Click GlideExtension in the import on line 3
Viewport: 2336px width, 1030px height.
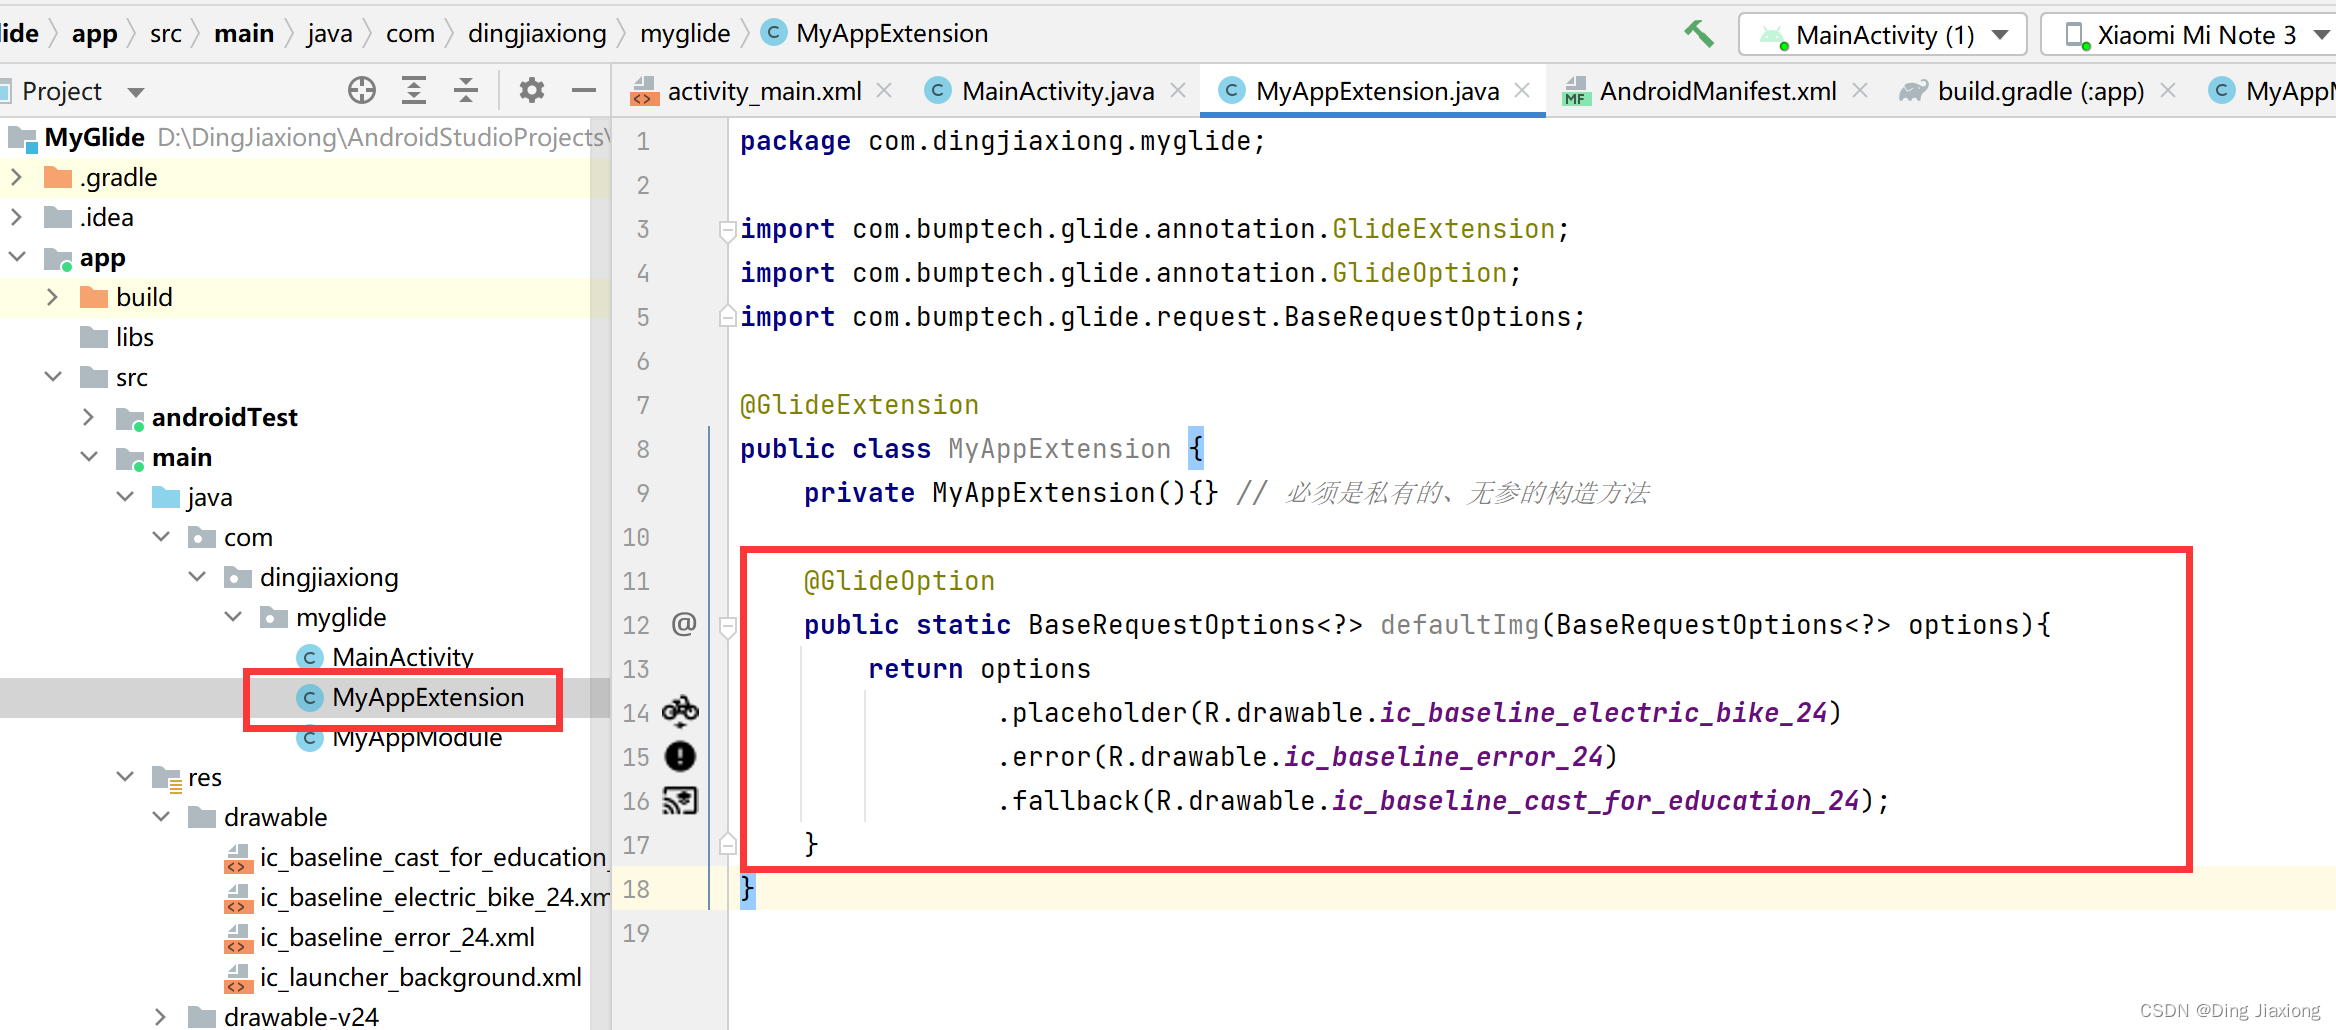(x=1443, y=229)
